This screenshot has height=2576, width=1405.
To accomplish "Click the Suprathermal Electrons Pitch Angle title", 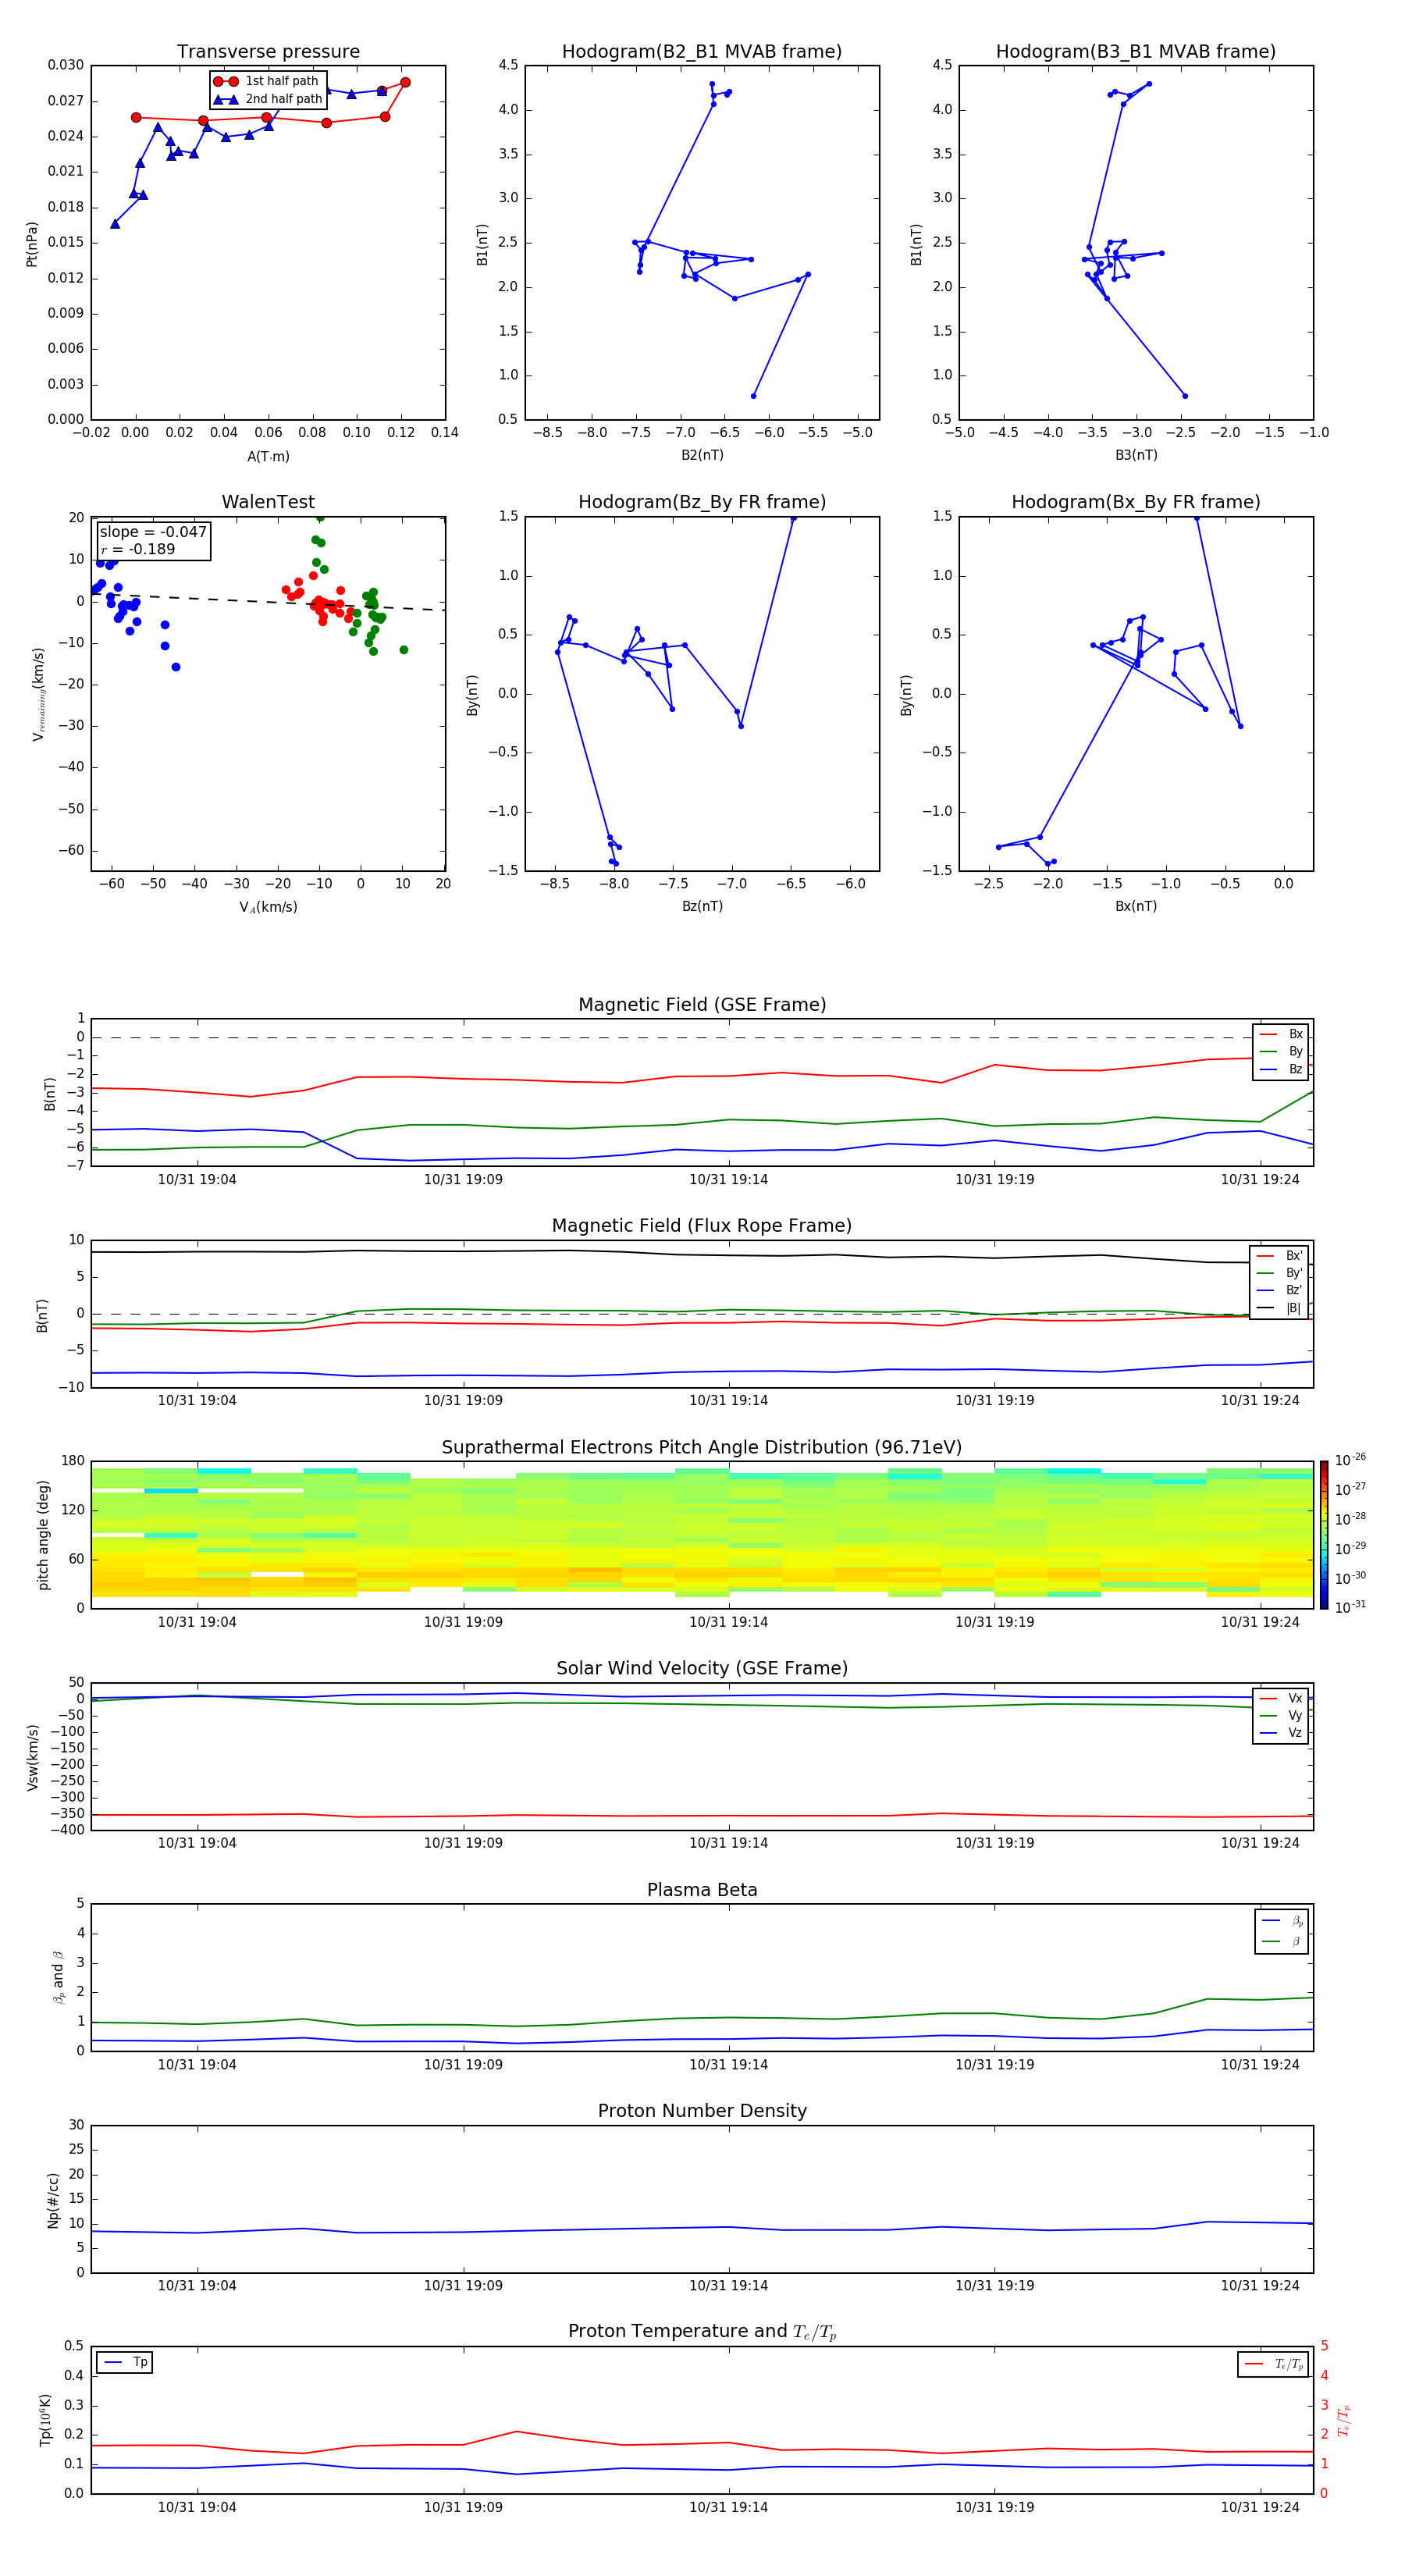I will coord(701,1447).
